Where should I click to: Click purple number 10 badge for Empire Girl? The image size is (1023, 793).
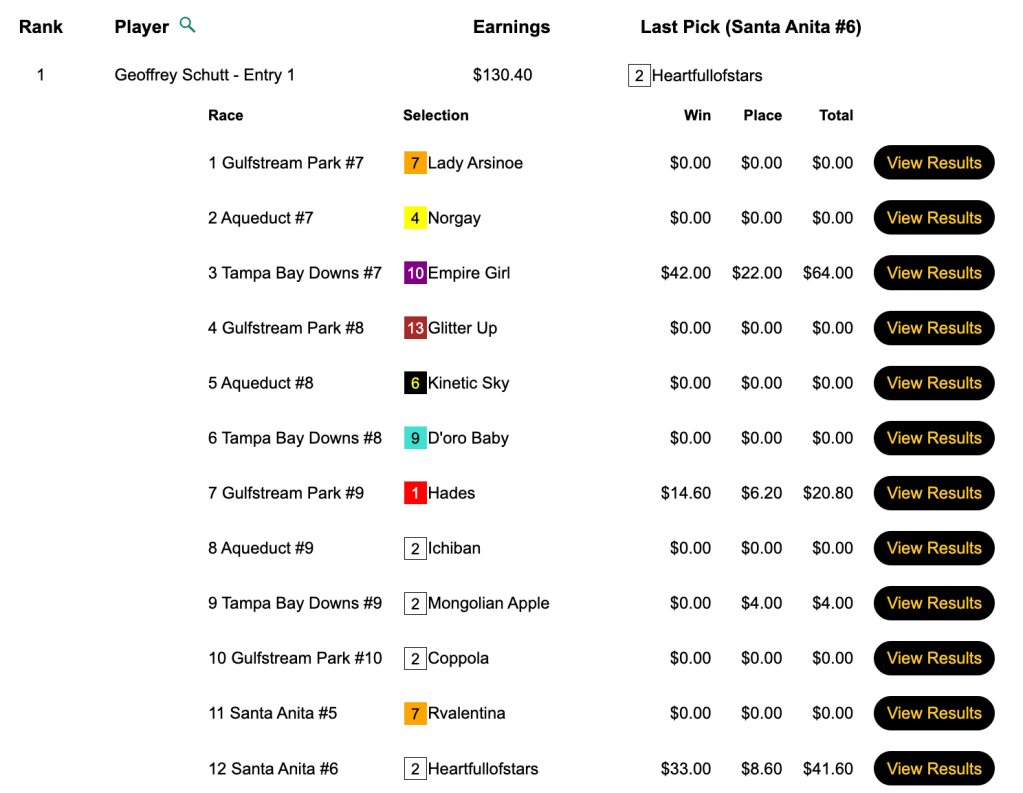(415, 273)
